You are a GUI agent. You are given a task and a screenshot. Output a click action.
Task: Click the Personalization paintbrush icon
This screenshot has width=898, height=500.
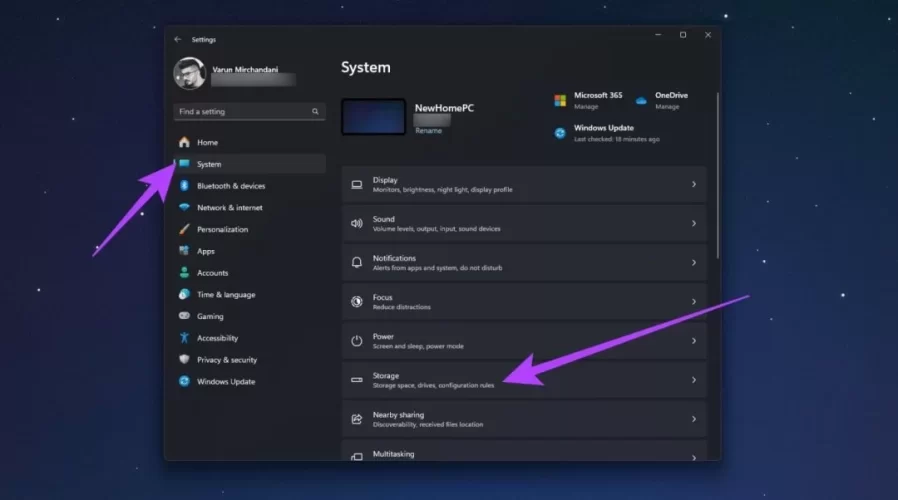(184, 229)
